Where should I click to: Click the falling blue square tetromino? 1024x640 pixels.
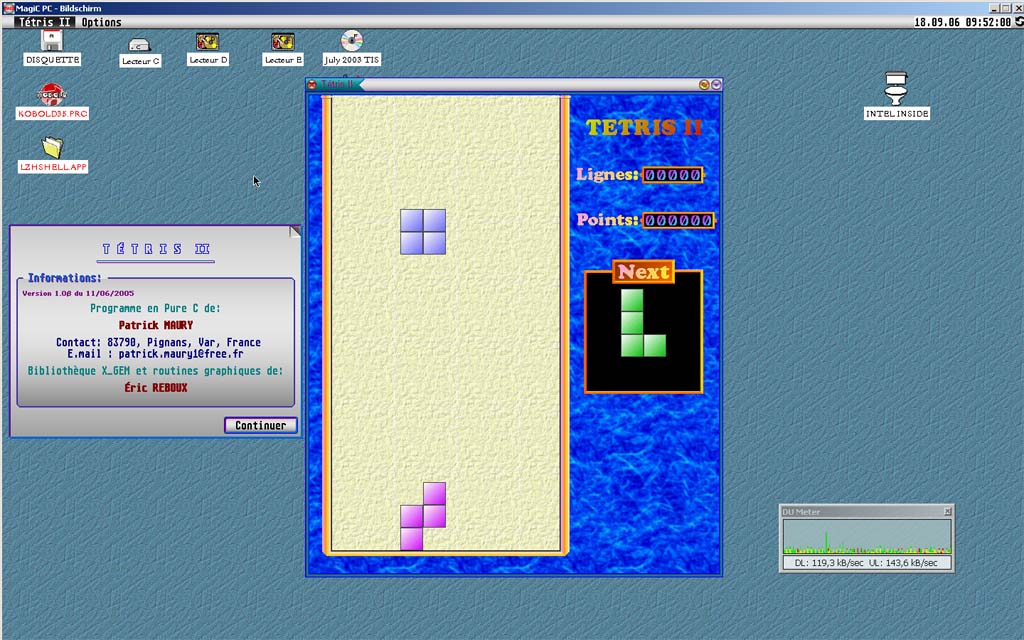423,232
